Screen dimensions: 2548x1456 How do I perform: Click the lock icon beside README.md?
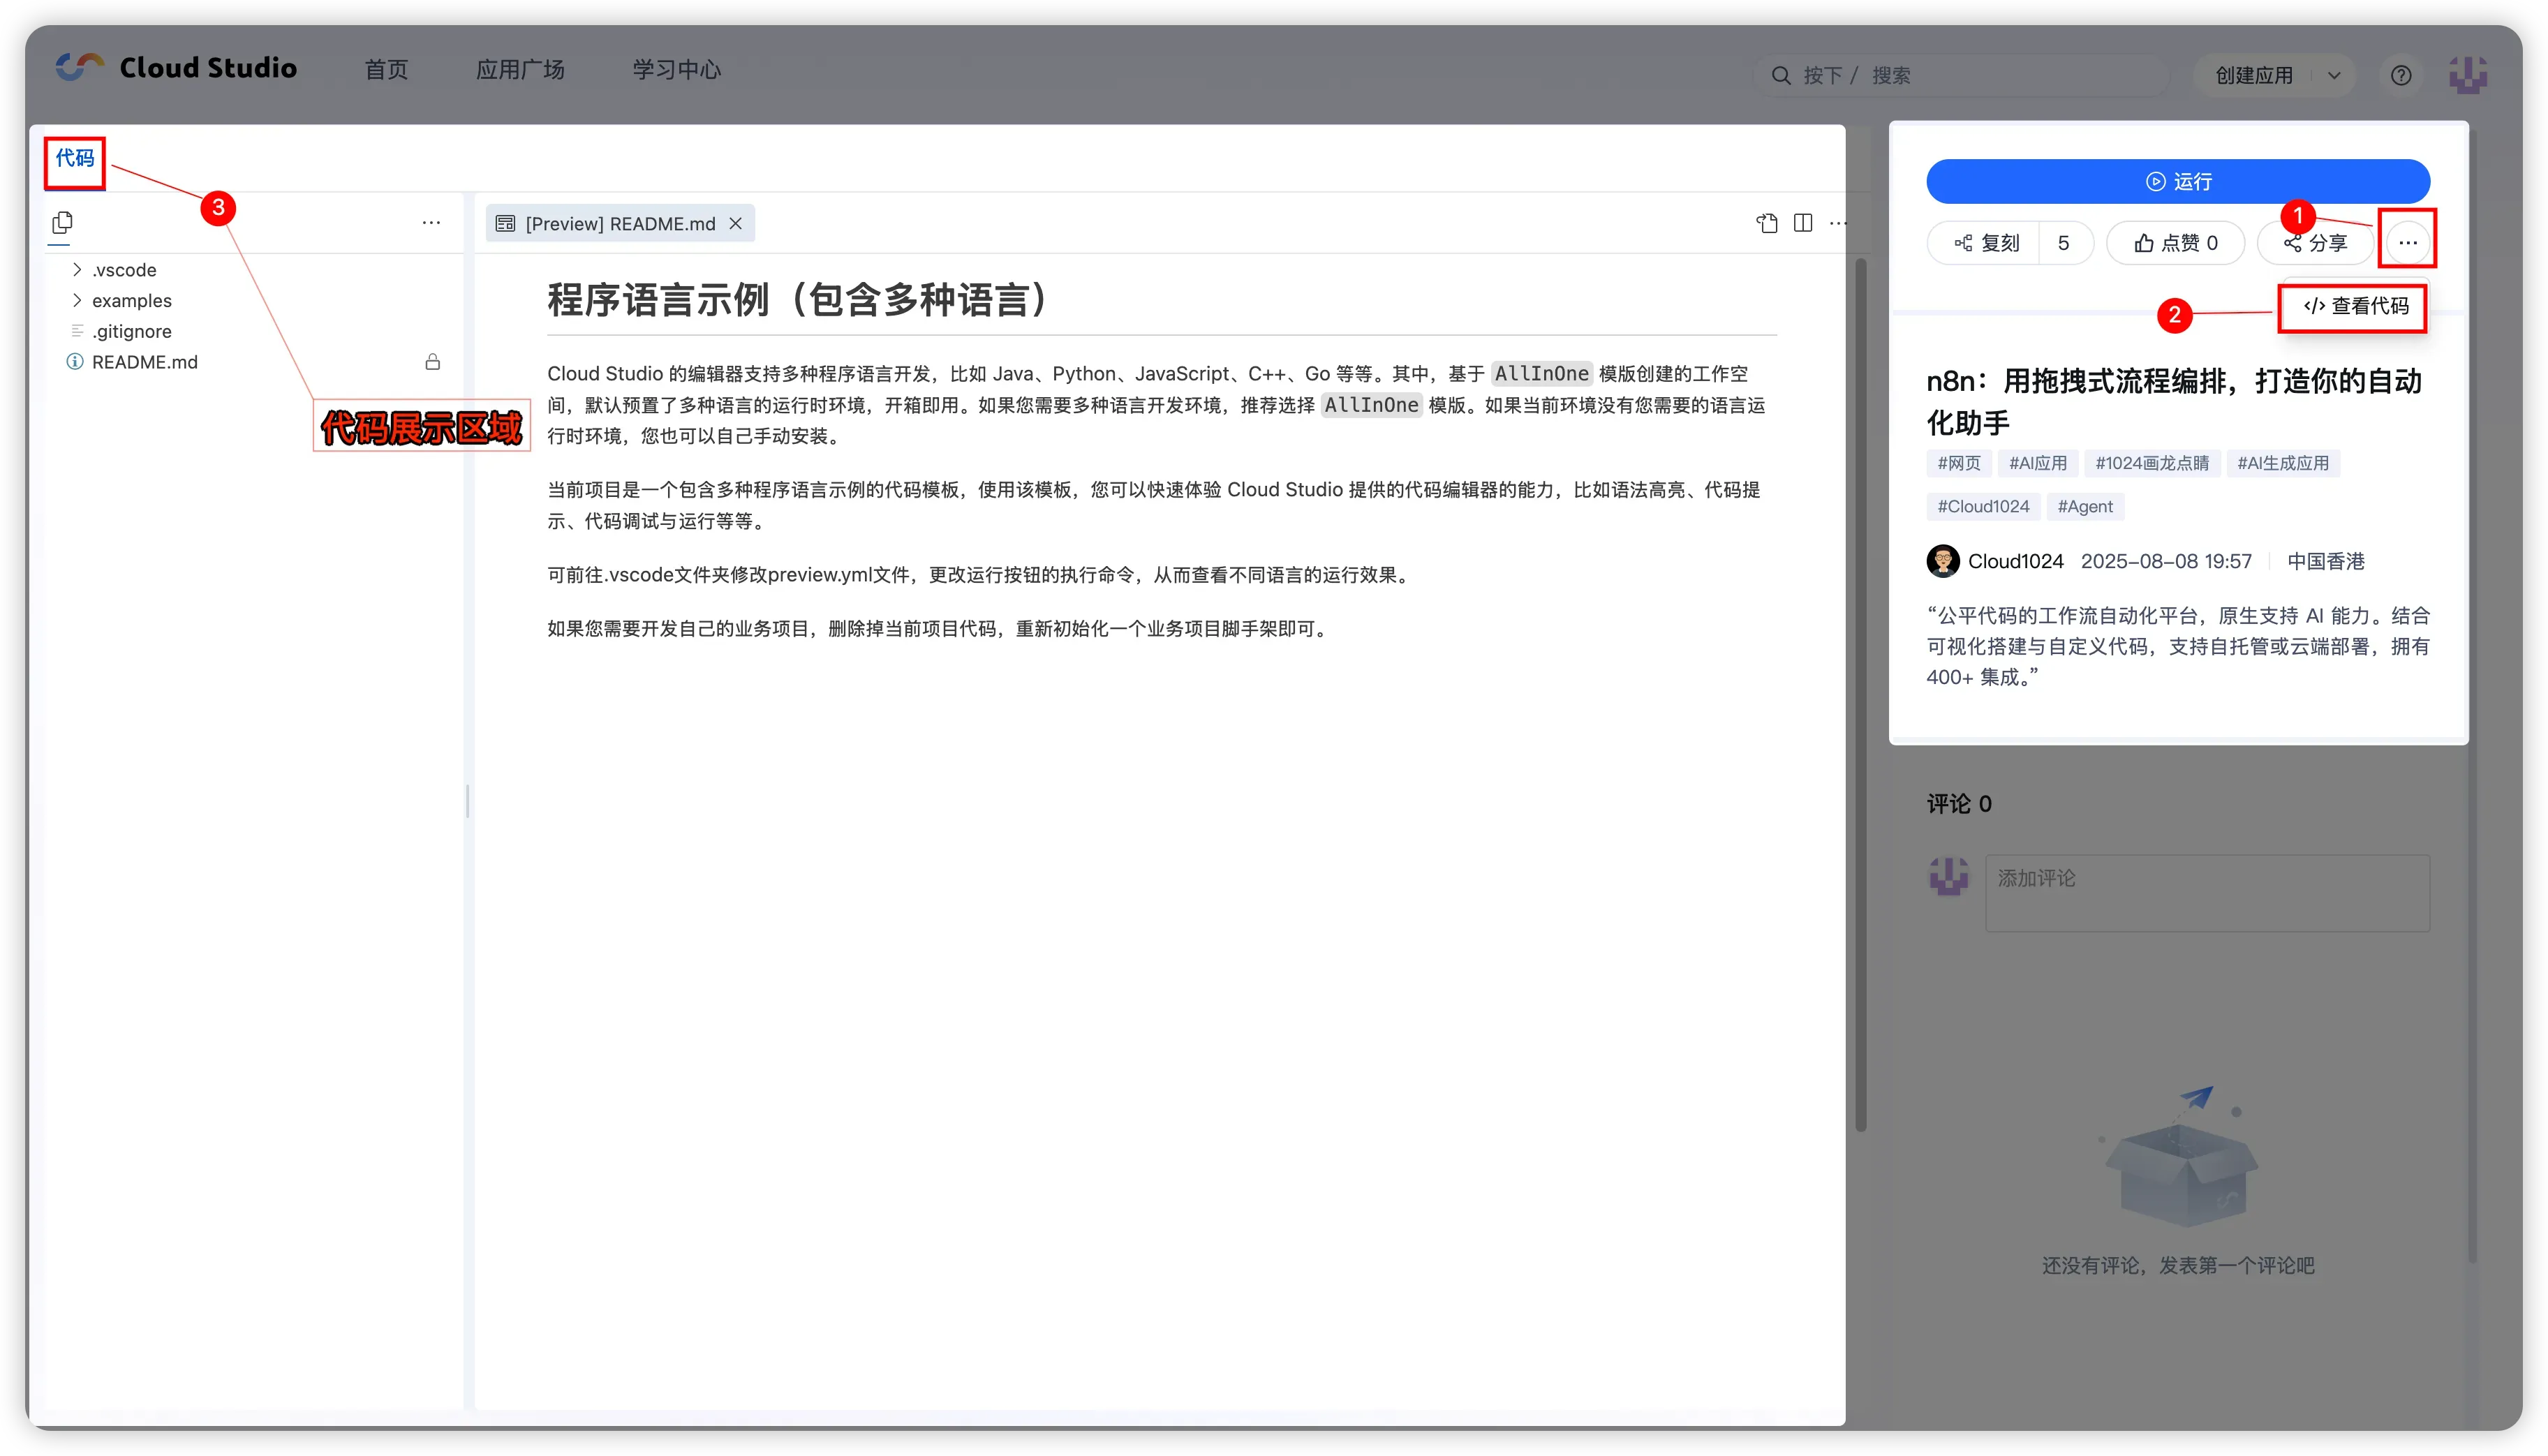click(432, 362)
